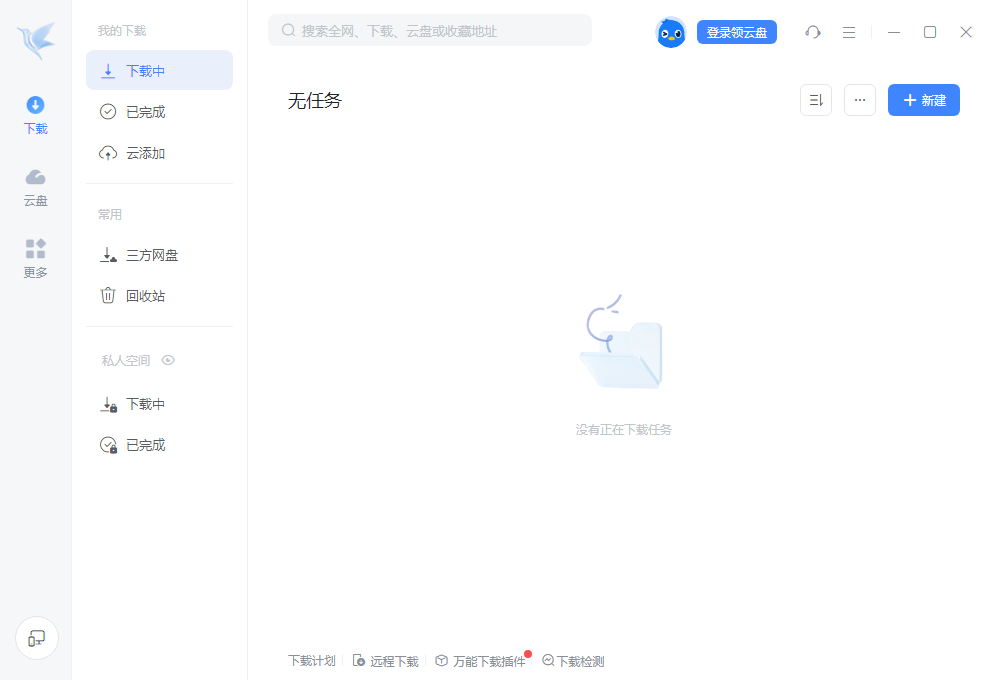Click the device connect icon at bottom left
Viewport: 1000px width, 680px height.
[x=37, y=638]
